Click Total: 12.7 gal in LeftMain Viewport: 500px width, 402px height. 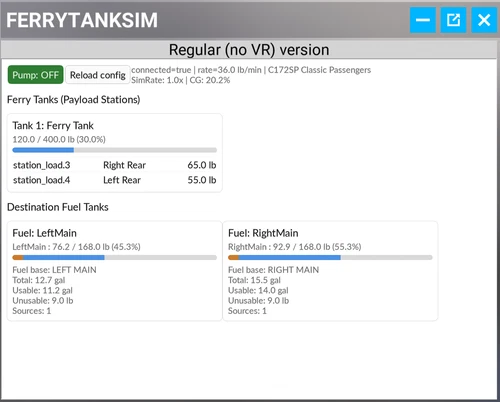click(x=39, y=280)
